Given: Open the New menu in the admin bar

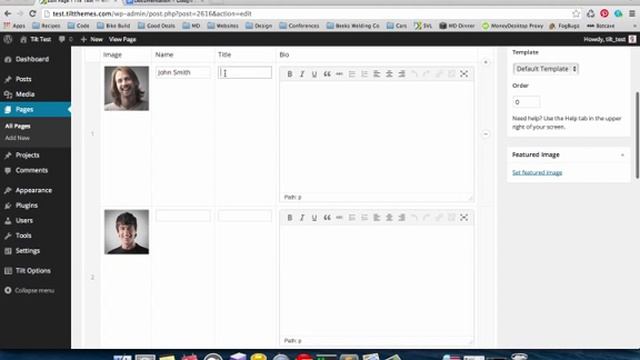Looking at the screenshot, I should point(92,39).
